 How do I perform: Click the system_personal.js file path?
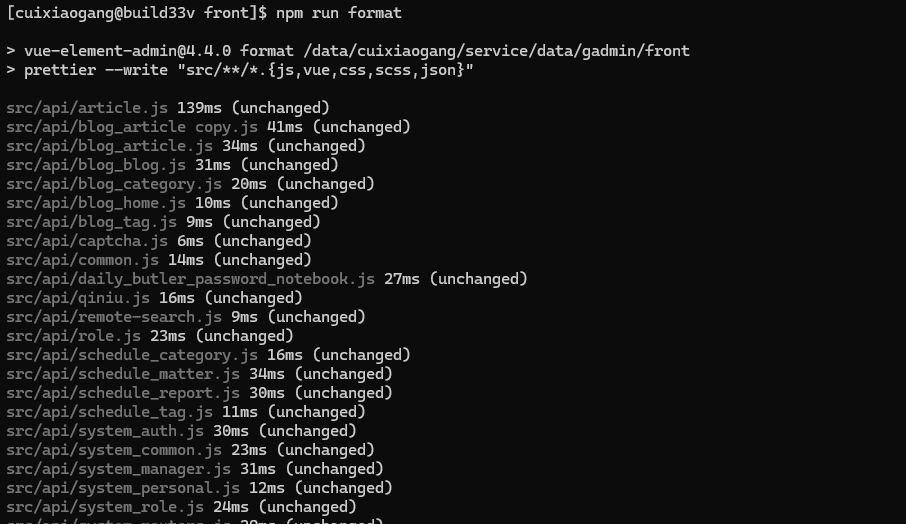tap(123, 489)
